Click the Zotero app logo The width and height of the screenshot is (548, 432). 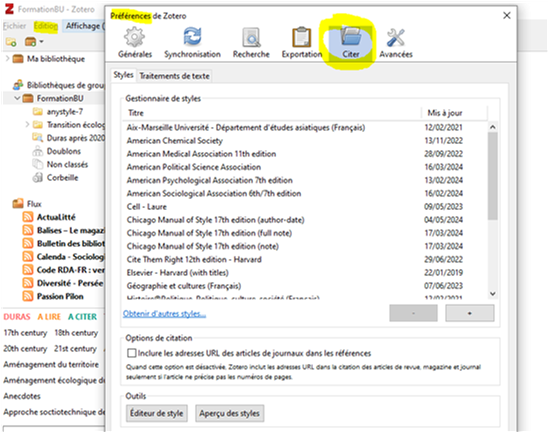tap(9, 9)
